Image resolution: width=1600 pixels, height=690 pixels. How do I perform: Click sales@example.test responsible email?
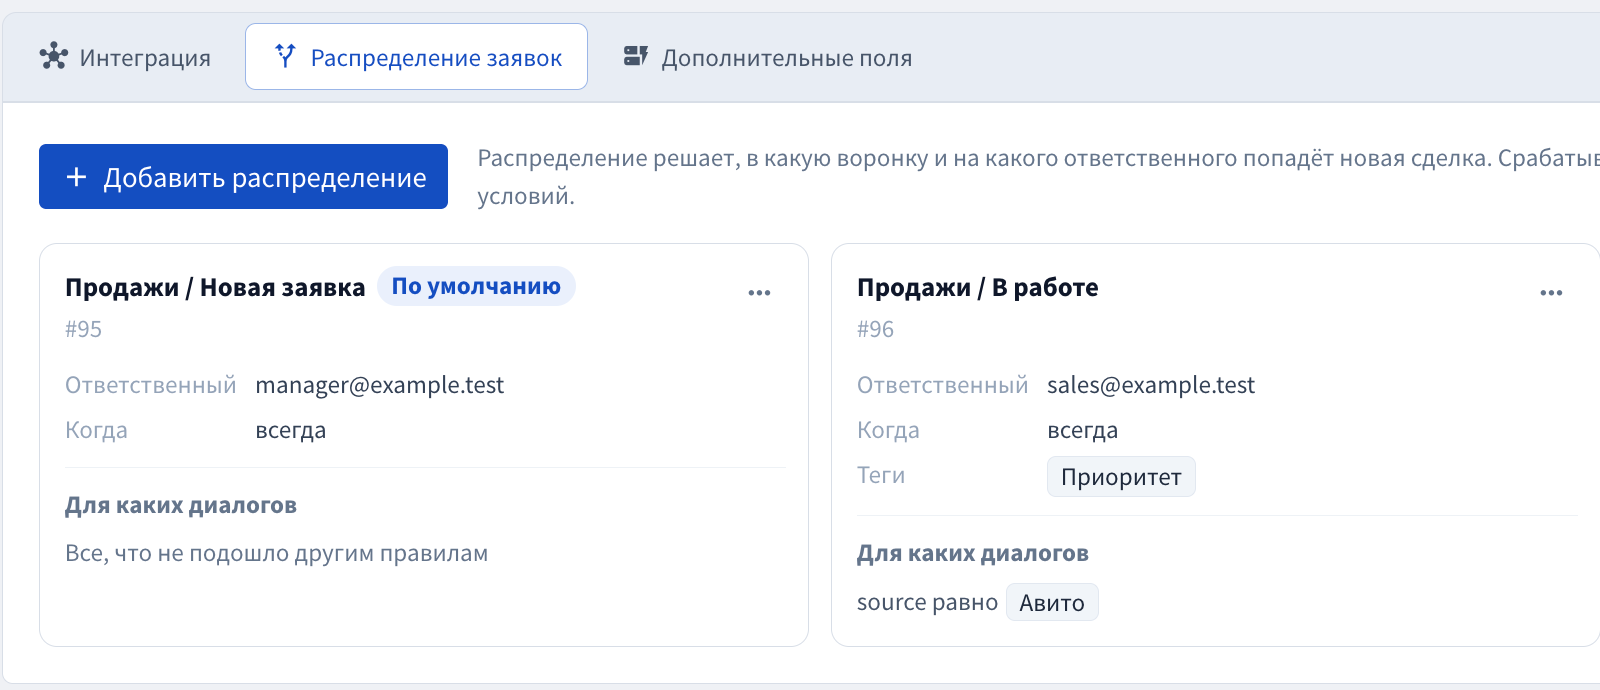click(1151, 385)
